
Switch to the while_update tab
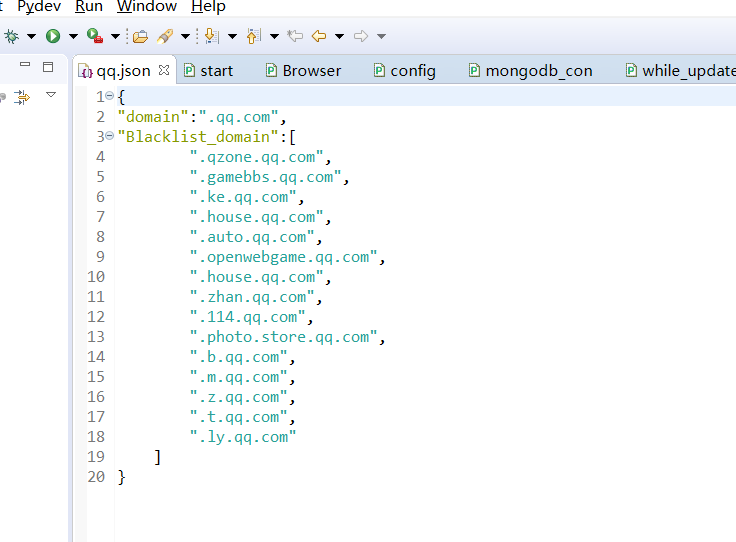click(x=681, y=71)
